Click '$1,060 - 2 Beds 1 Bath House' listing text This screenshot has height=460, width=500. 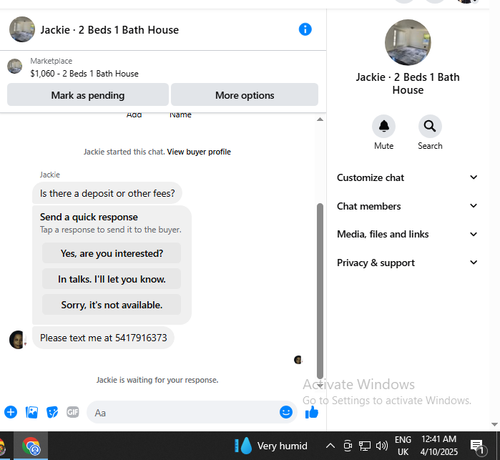84,74
